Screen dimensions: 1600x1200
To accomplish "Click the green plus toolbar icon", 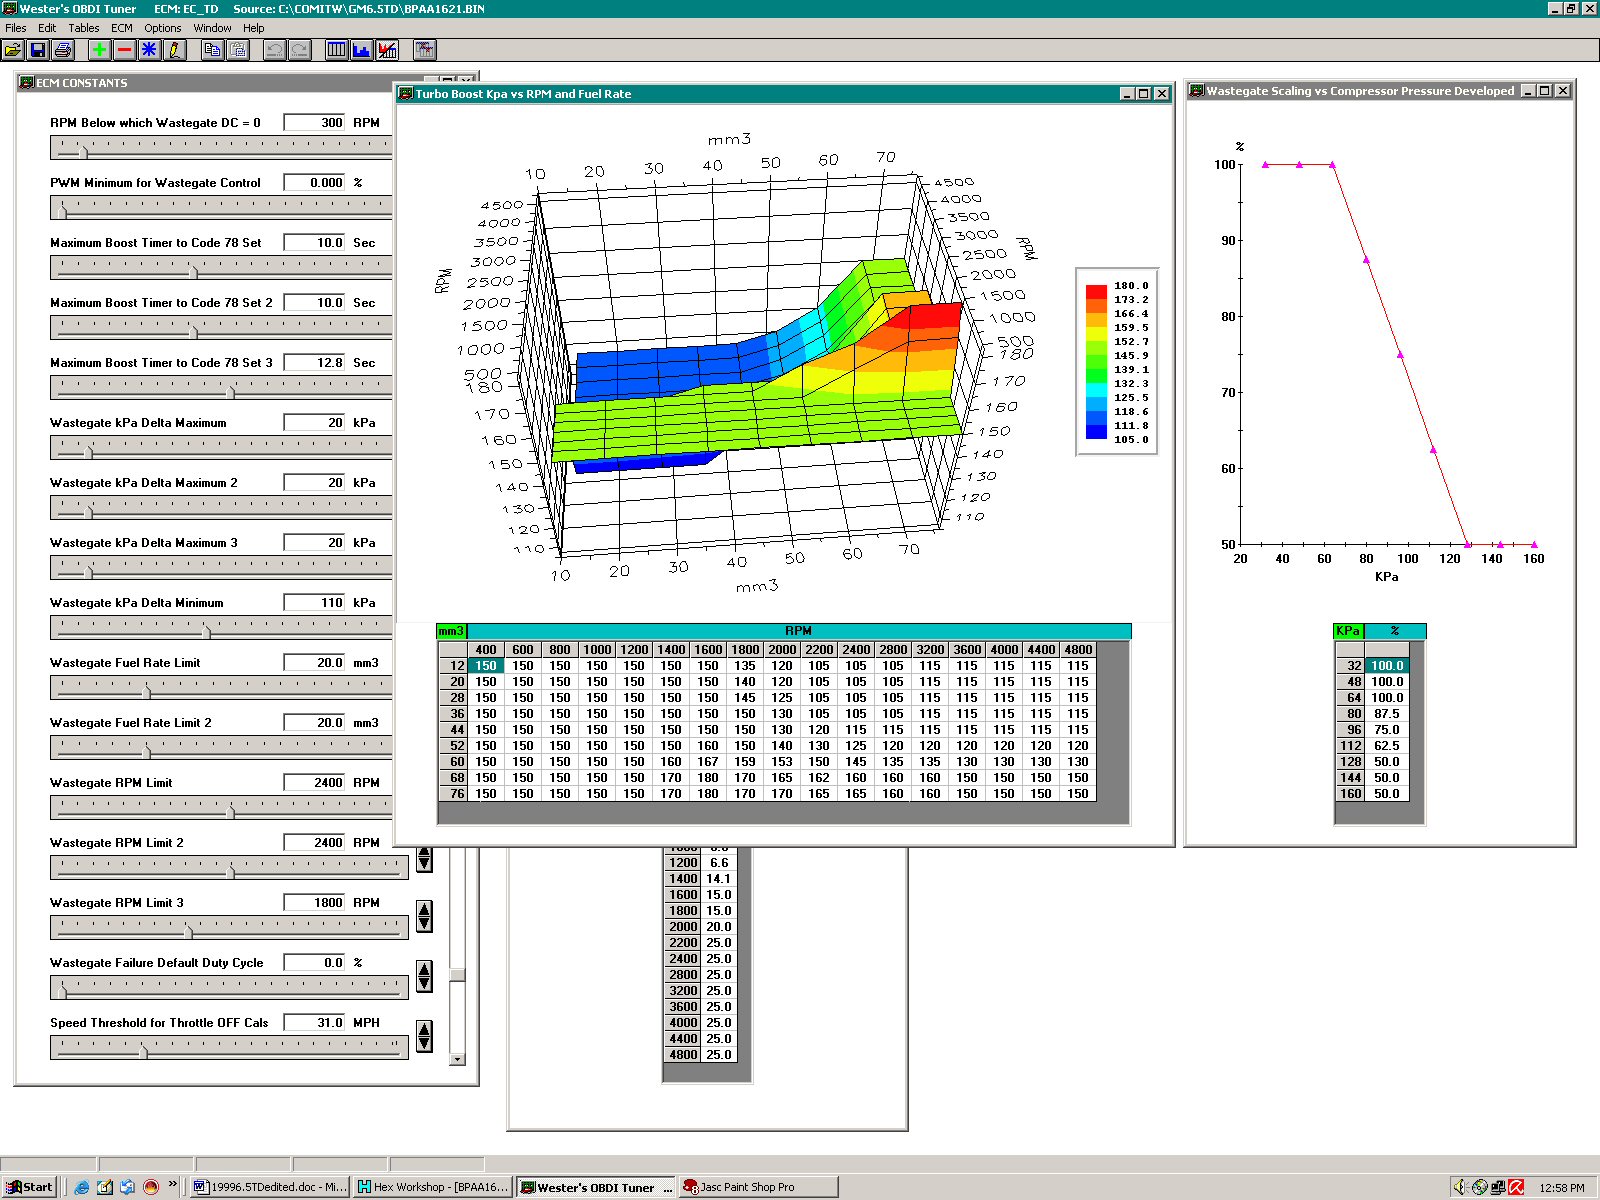I will [99, 49].
